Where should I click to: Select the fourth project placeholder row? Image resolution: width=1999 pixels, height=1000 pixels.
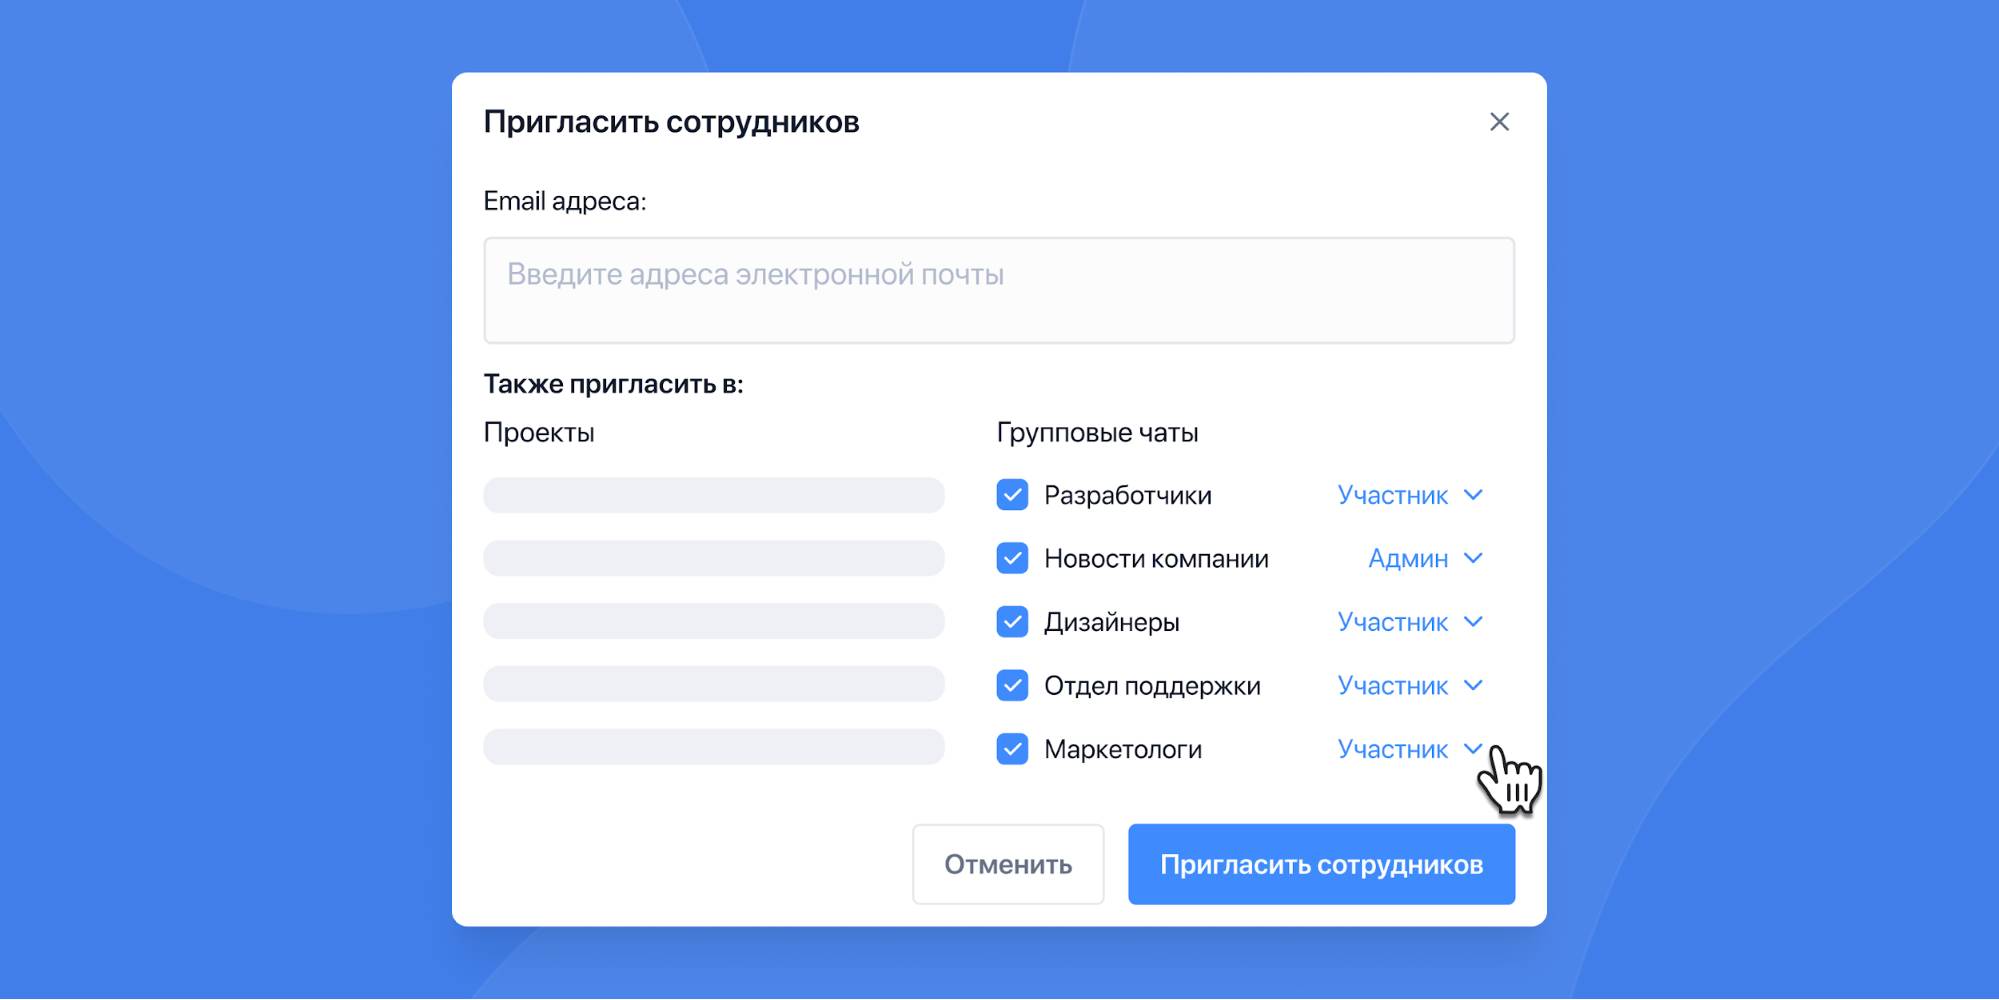pyautogui.click(x=713, y=684)
